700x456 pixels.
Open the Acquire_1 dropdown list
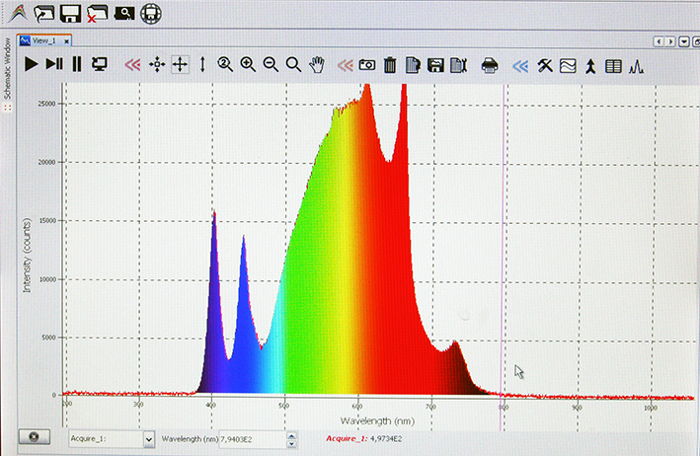(150, 438)
